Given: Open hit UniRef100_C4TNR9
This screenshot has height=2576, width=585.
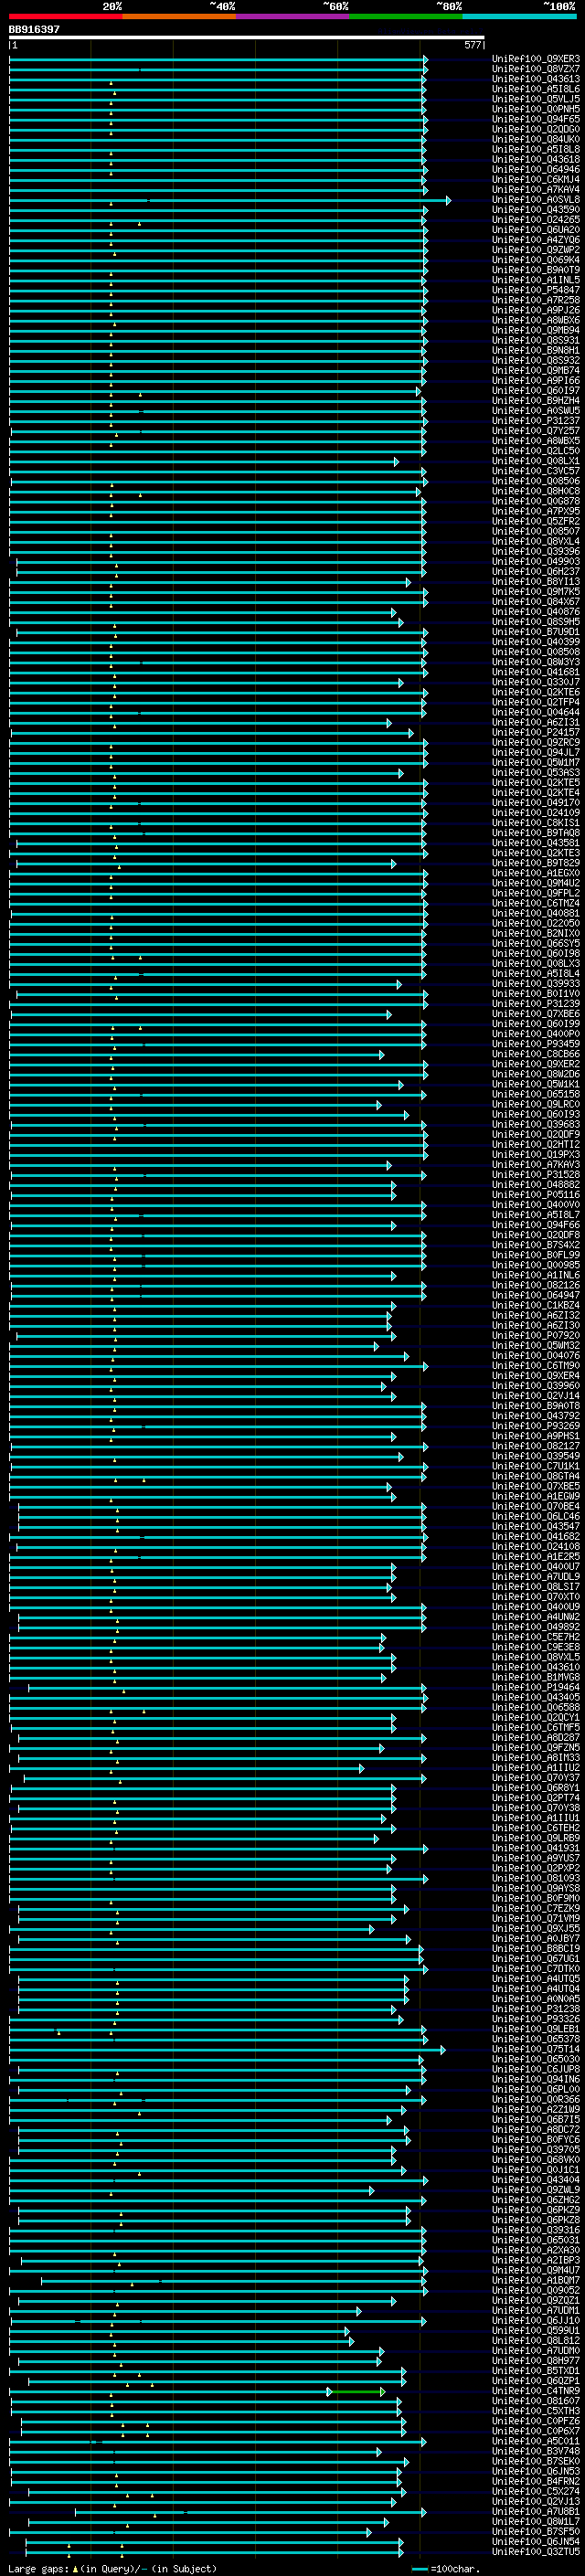Looking at the screenshot, I should tap(536, 2391).
